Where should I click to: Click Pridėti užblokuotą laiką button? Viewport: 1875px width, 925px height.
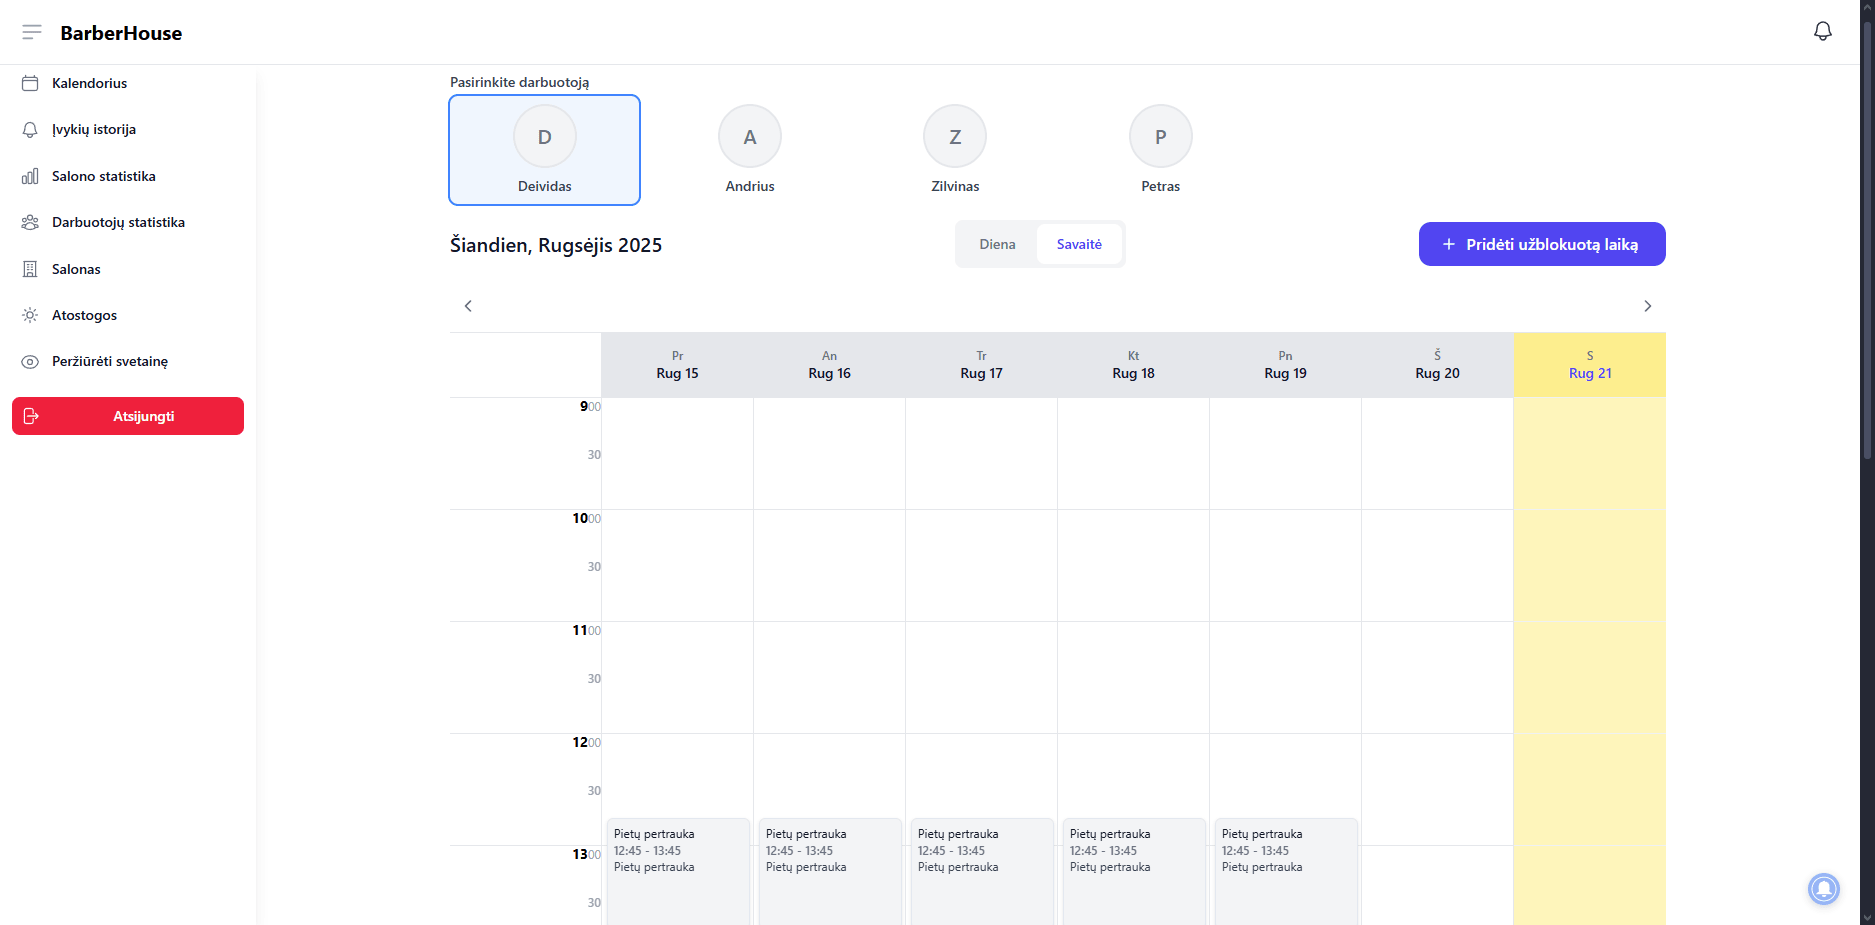[x=1541, y=244]
